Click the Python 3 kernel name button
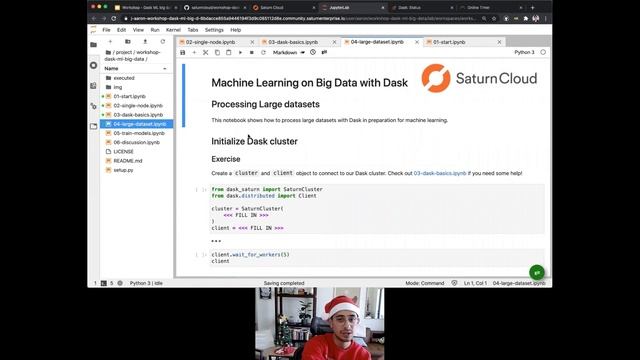 coord(524,52)
